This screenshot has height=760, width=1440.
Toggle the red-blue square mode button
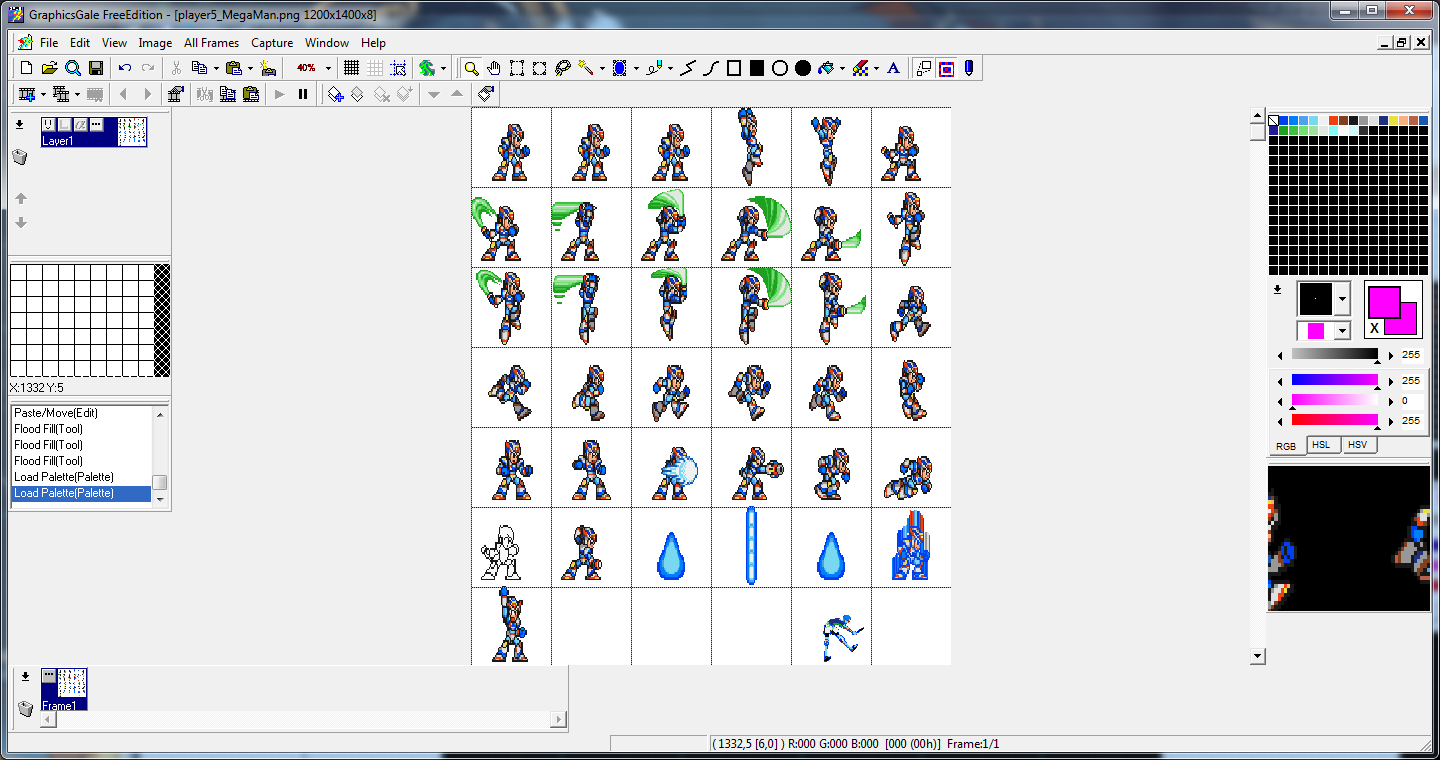(x=946, y=68)
